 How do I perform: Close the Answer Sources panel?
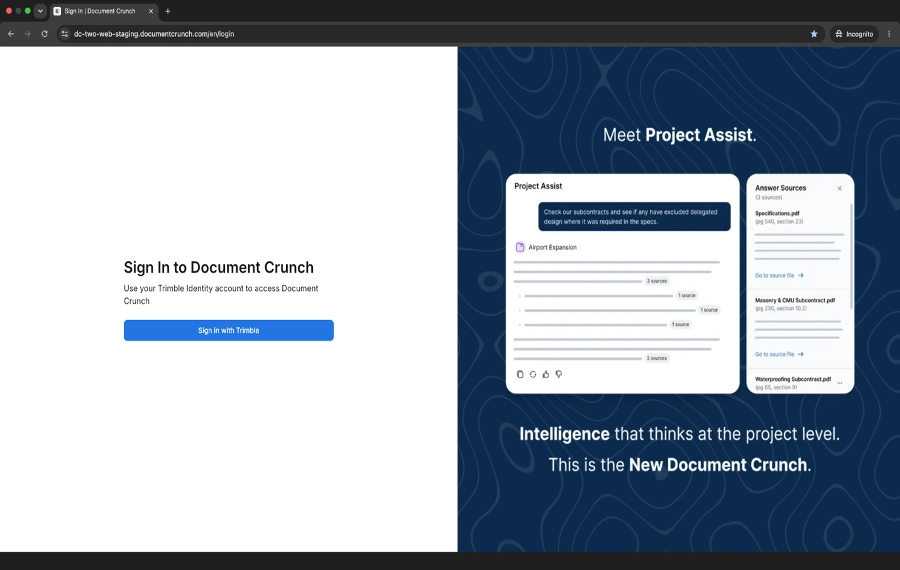[839, 188]
